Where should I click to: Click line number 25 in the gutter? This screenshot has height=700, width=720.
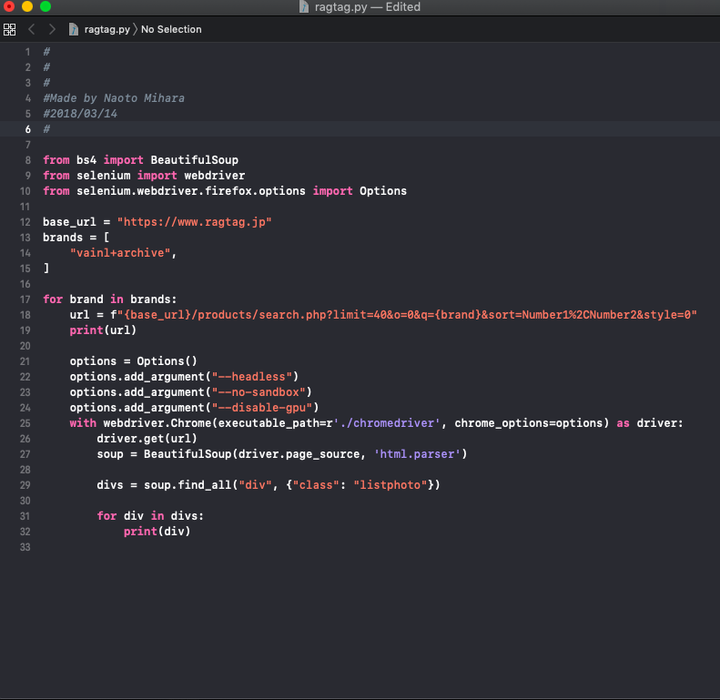26,423
